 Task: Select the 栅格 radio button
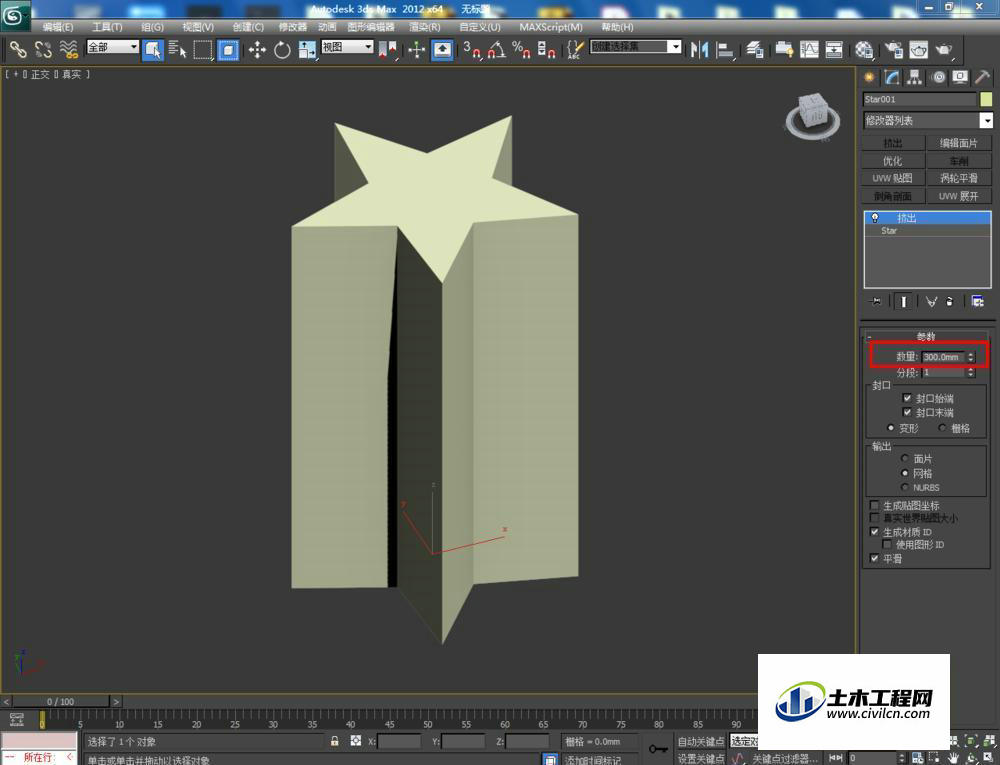(x=942, y=428)
